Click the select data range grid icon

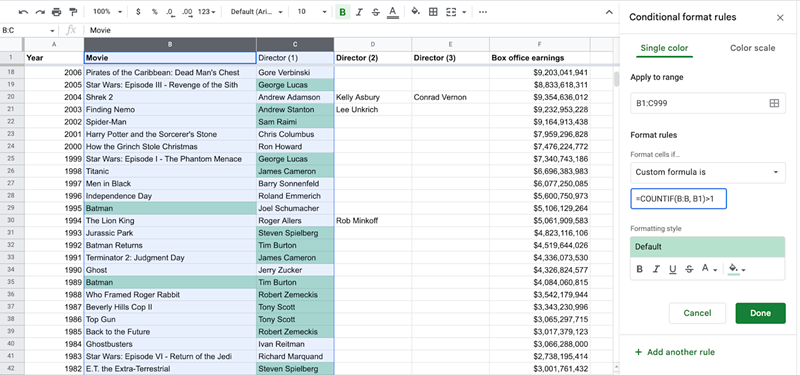click(x=774, y=104)
